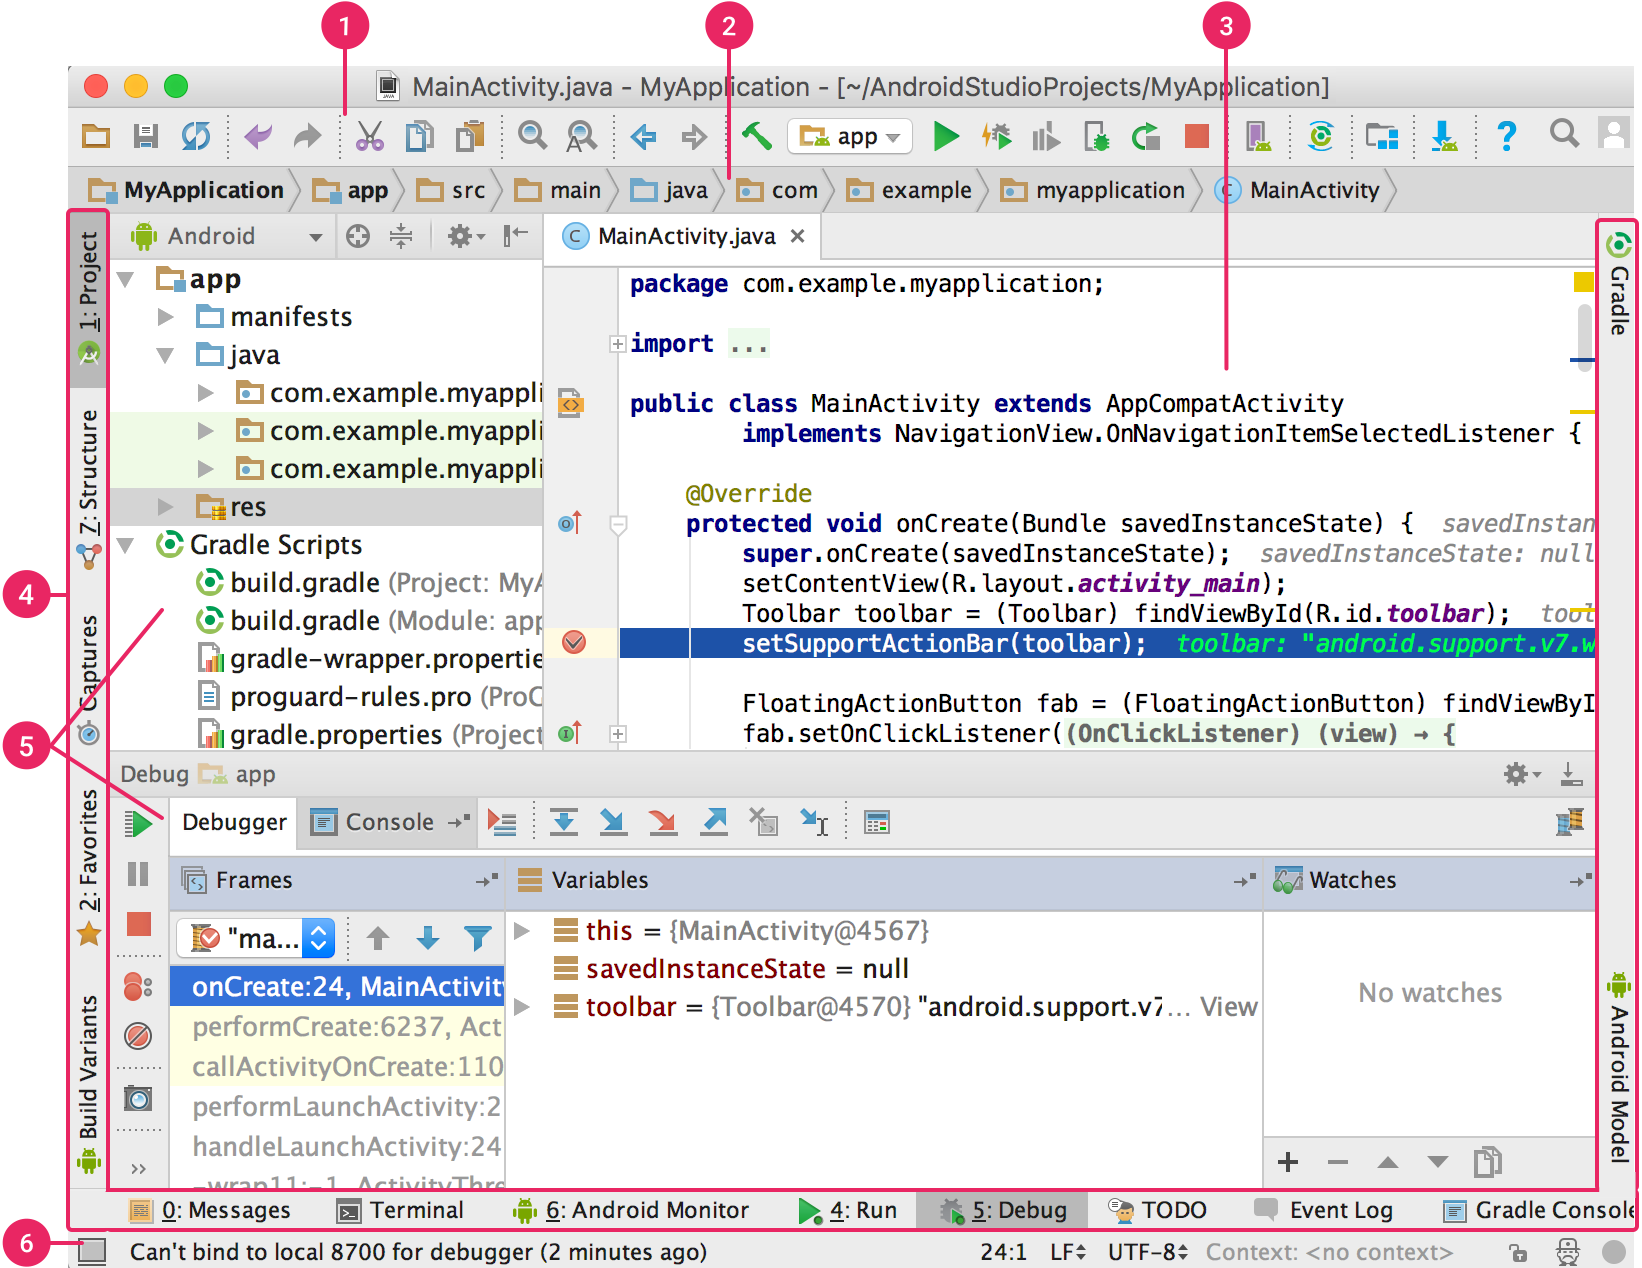The height and width of the screenshot is (1268, 1642).
Task: Collapse the java folder in the Project view
Action: (166, 355)
